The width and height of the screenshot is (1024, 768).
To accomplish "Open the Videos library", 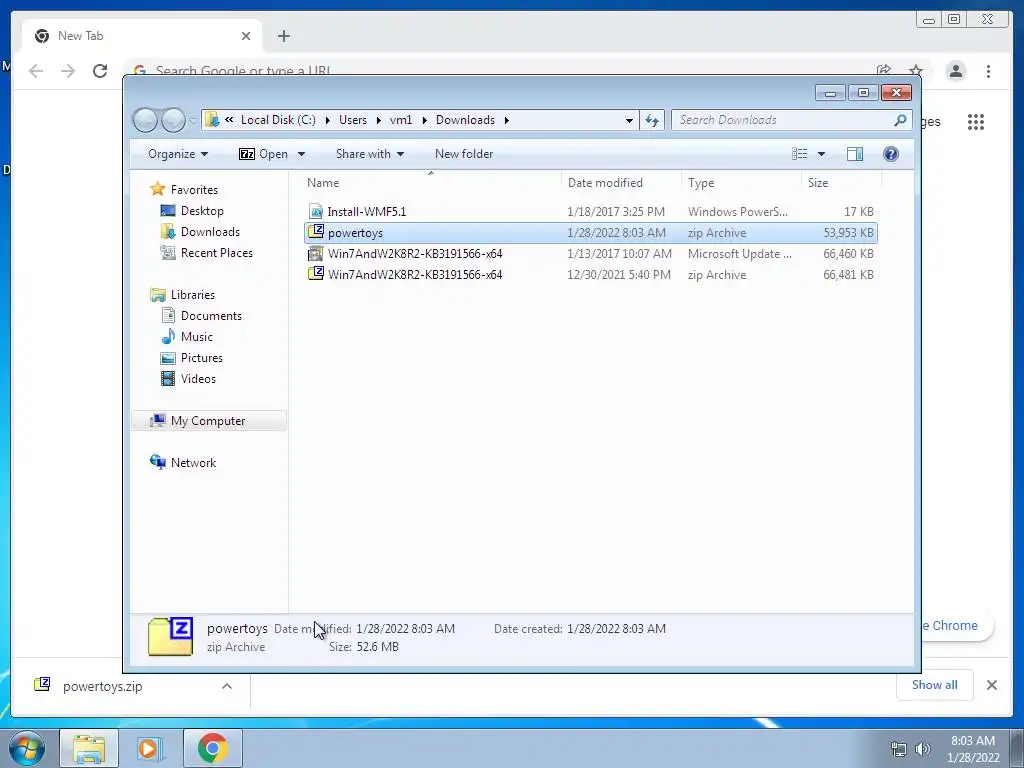I will click(x=198, y=379).
